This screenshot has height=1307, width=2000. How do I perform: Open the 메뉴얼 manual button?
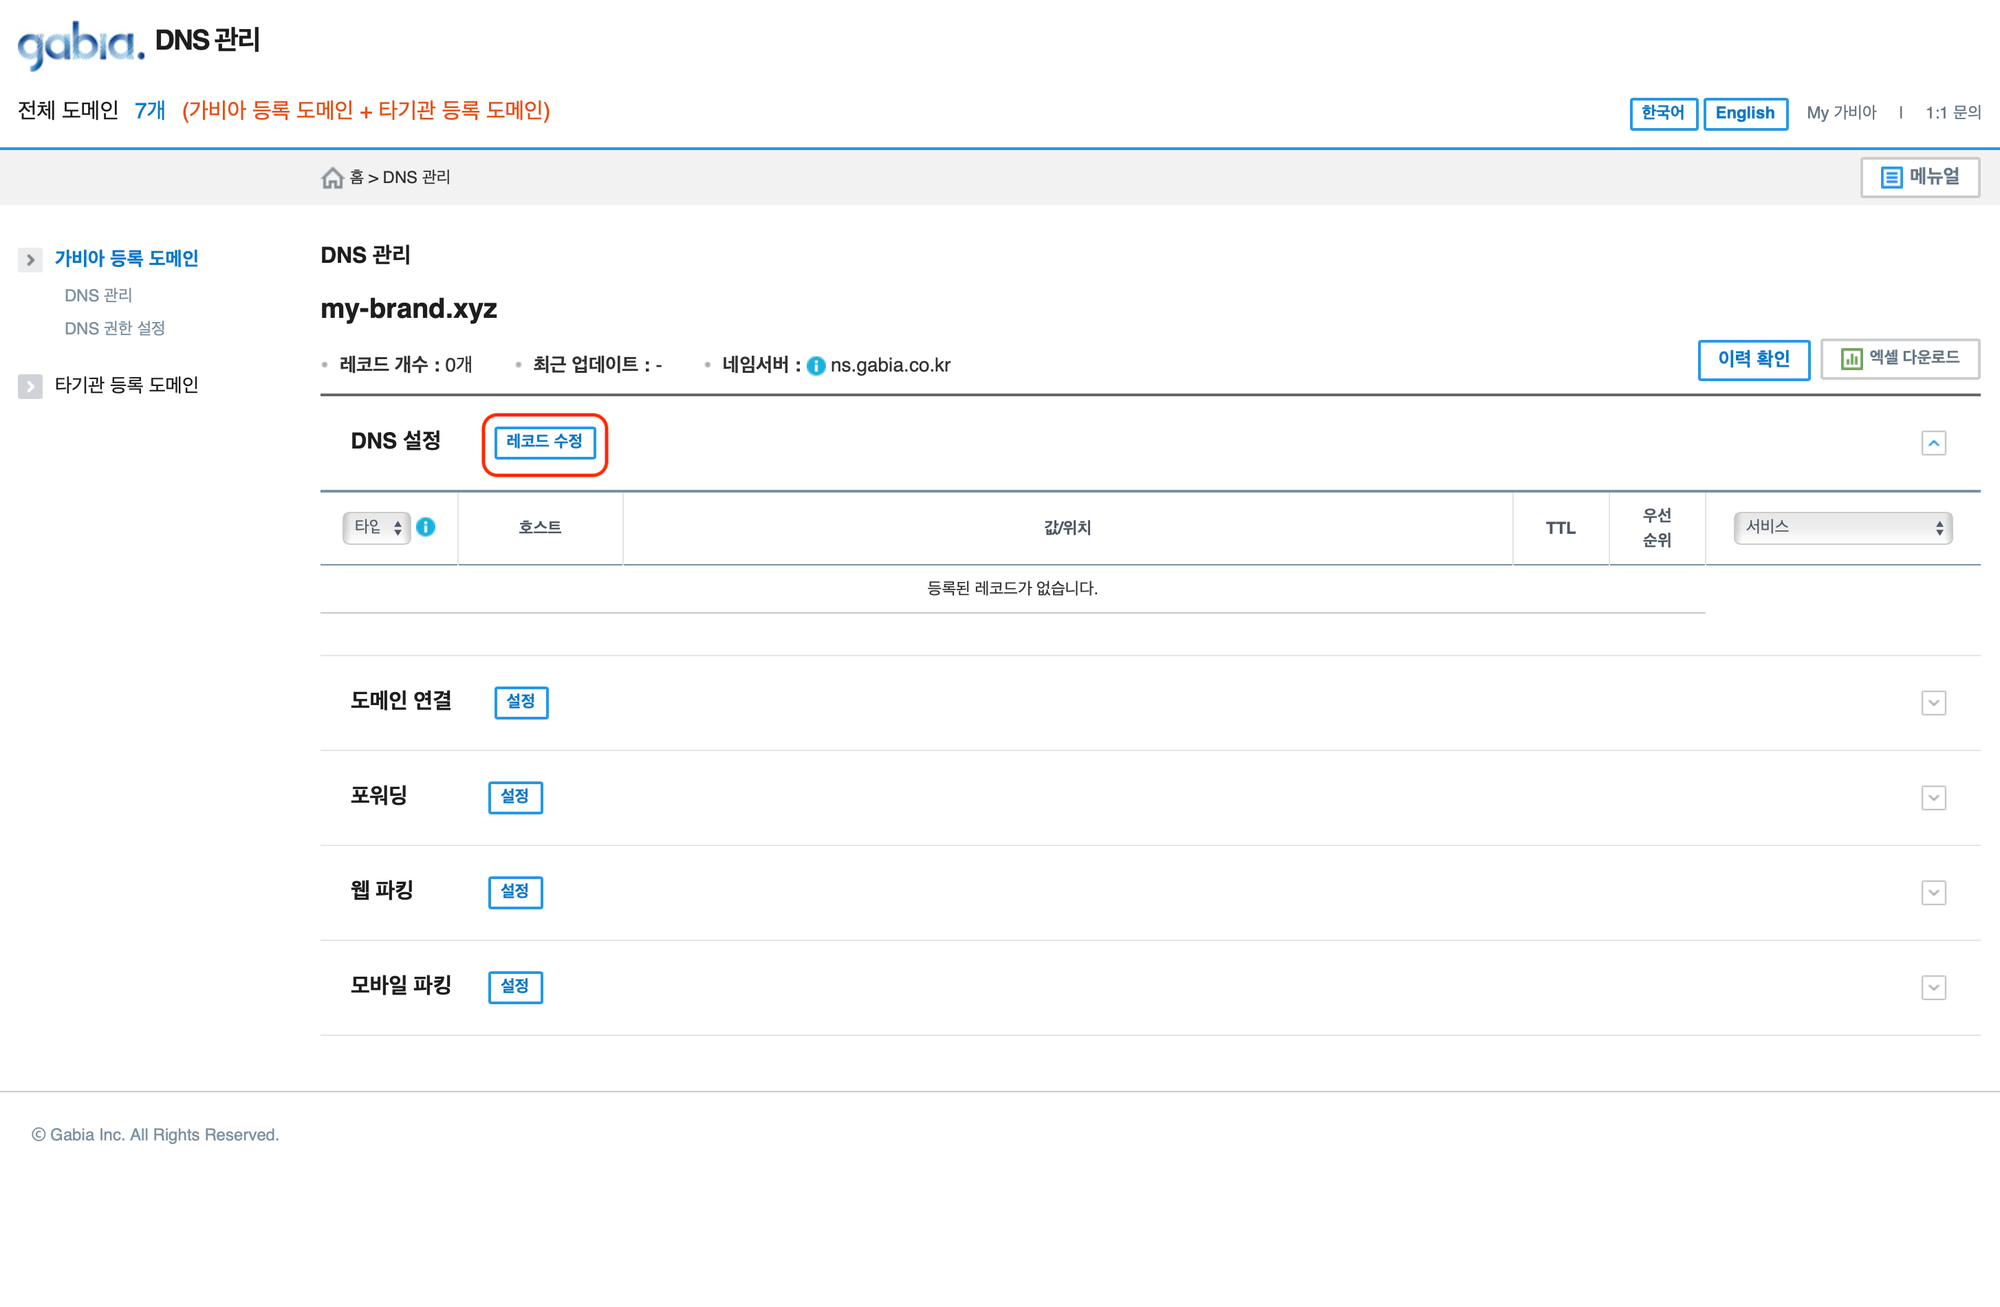coord(1919,177)
